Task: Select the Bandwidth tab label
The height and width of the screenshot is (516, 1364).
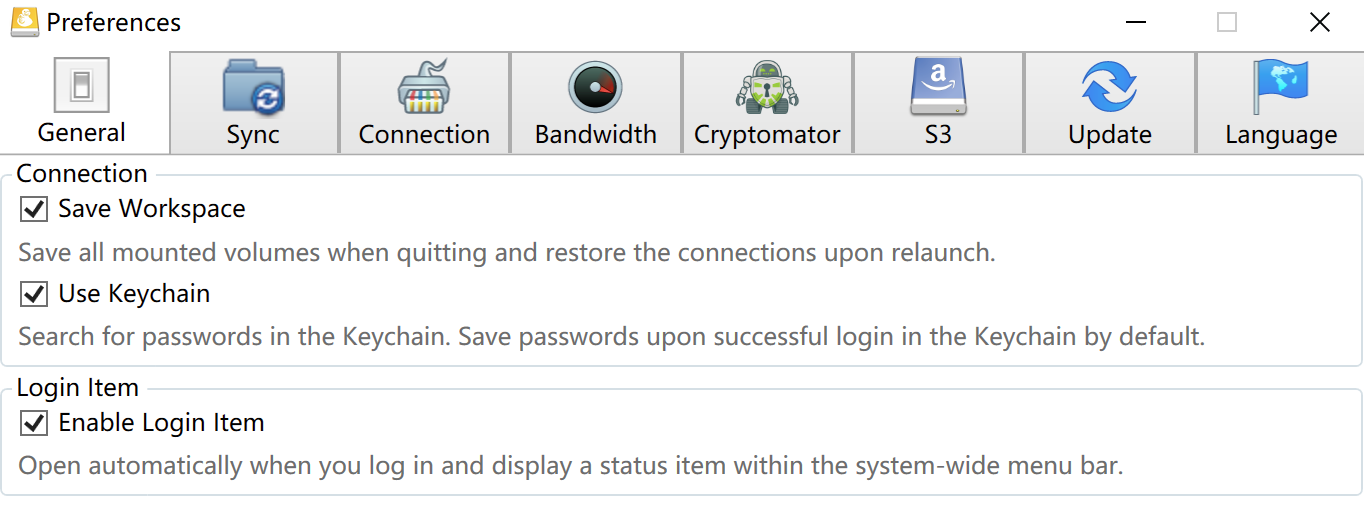Action: point(596,135)
